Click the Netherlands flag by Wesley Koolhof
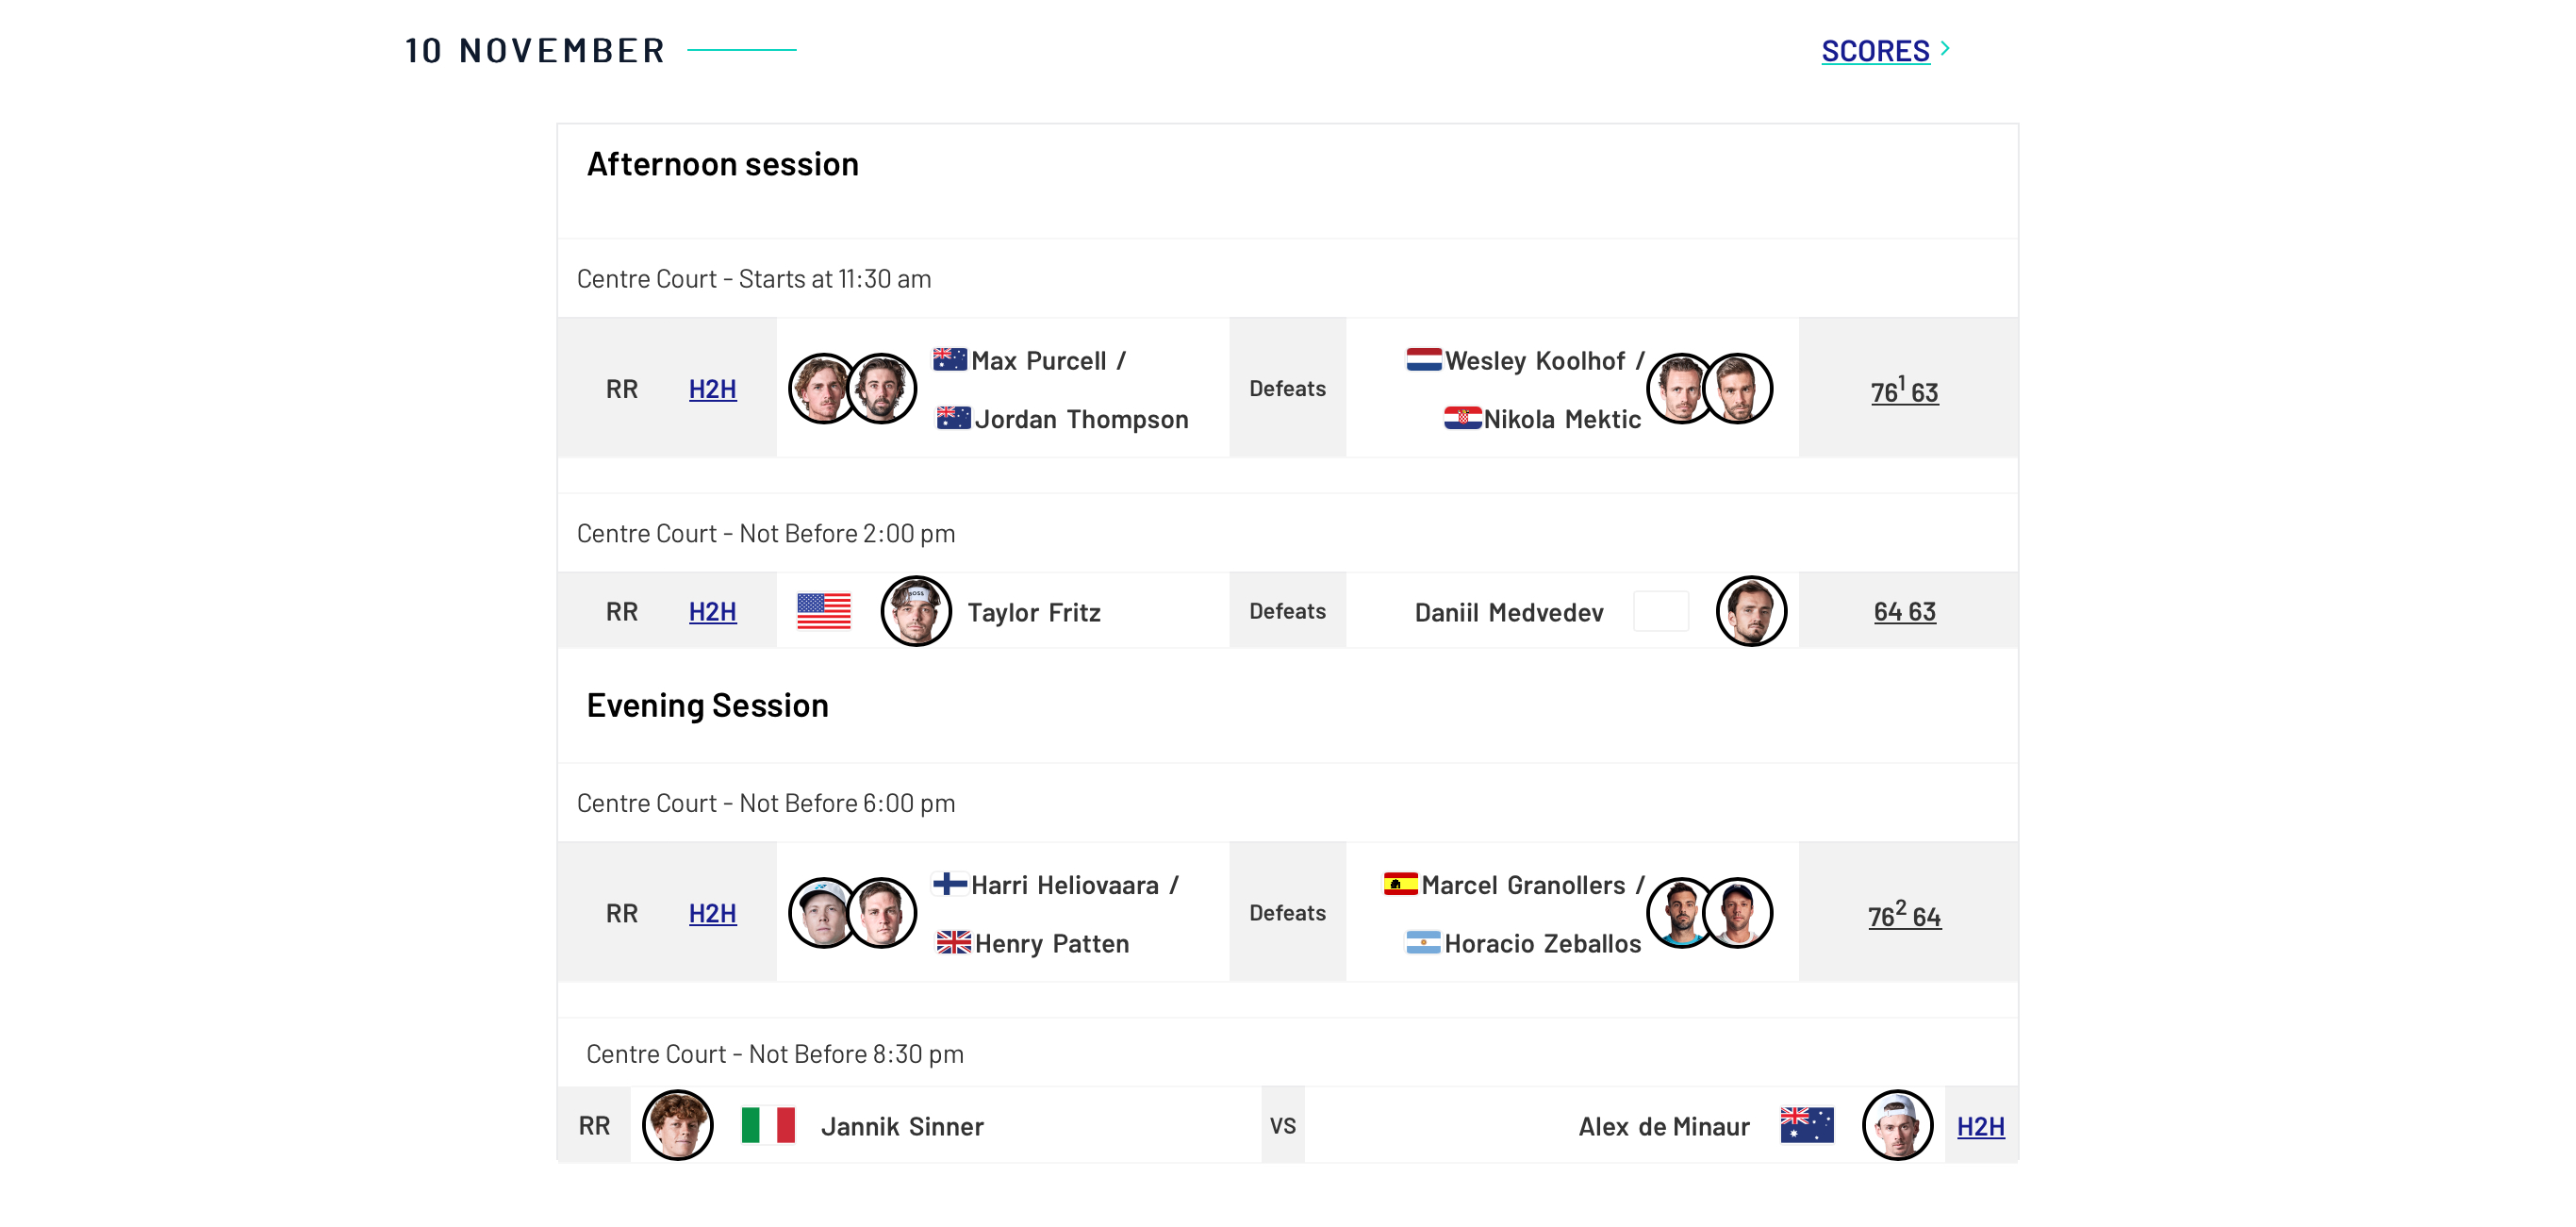The height and width of the screenshot is (1227, 2576). click(1424, 359)
